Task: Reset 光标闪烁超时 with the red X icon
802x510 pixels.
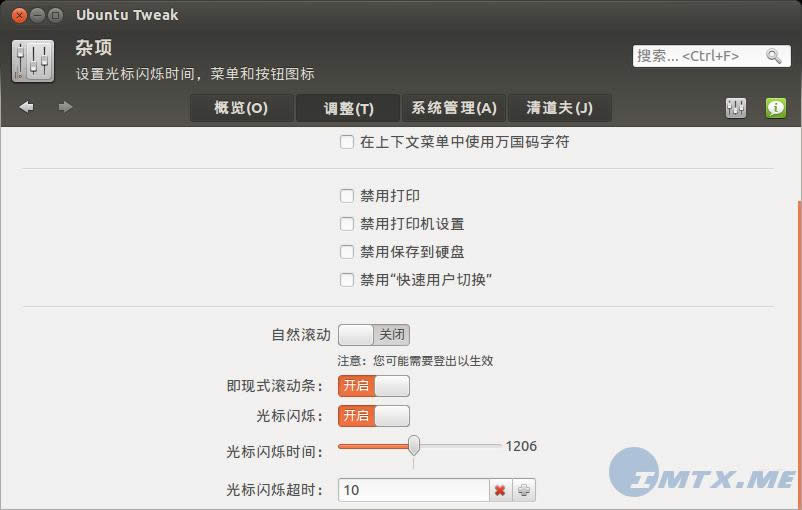Action: click(x=500, y=490)
